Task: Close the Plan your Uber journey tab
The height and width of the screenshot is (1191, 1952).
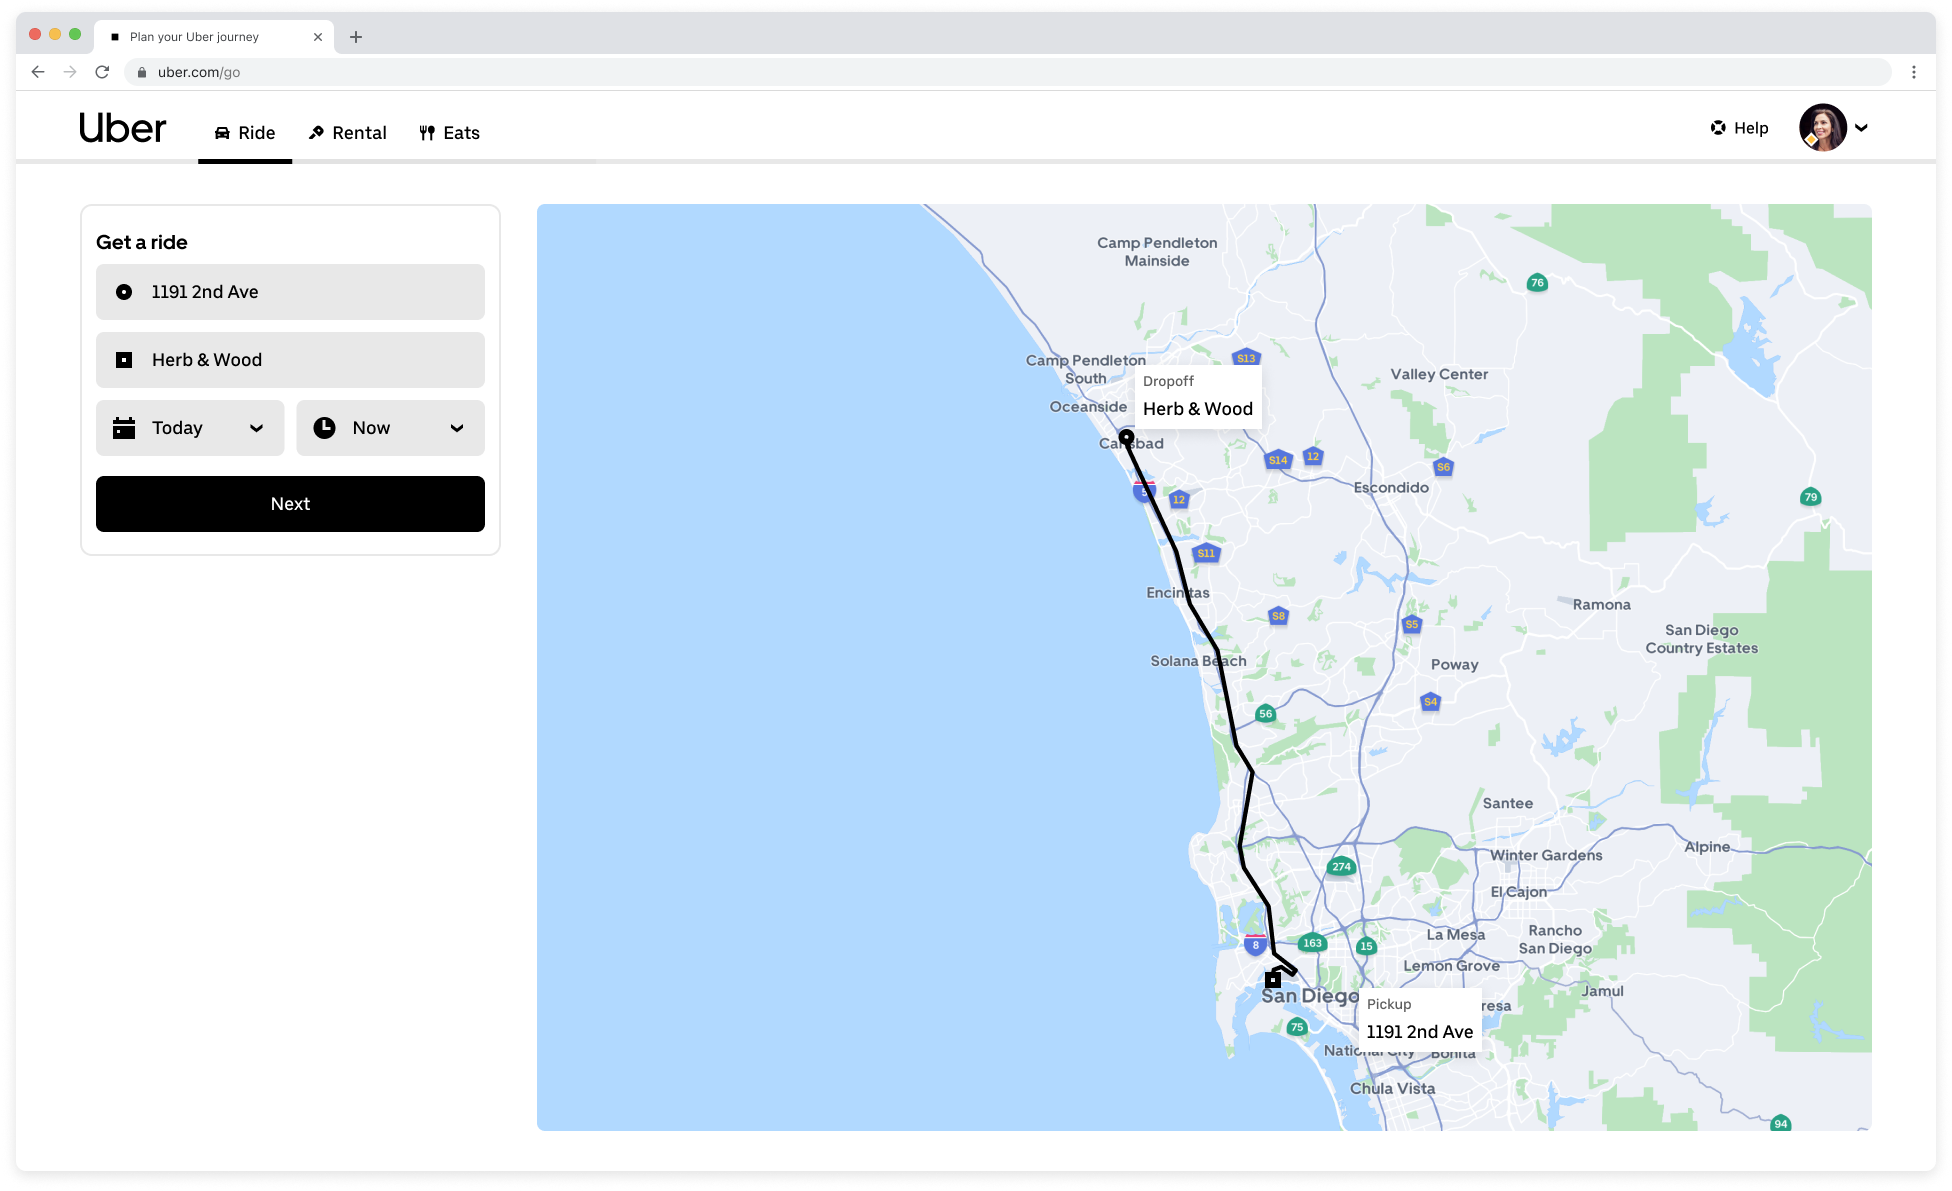Action: (x=318, y=37)
